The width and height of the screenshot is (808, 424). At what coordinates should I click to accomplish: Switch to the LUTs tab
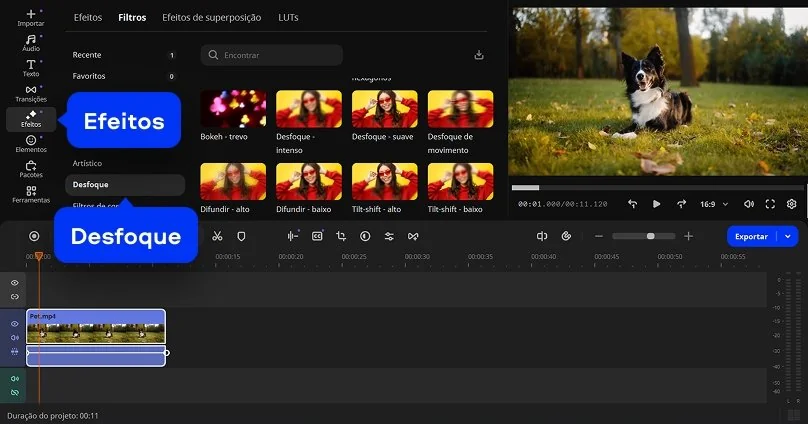[x=288, y=17]
